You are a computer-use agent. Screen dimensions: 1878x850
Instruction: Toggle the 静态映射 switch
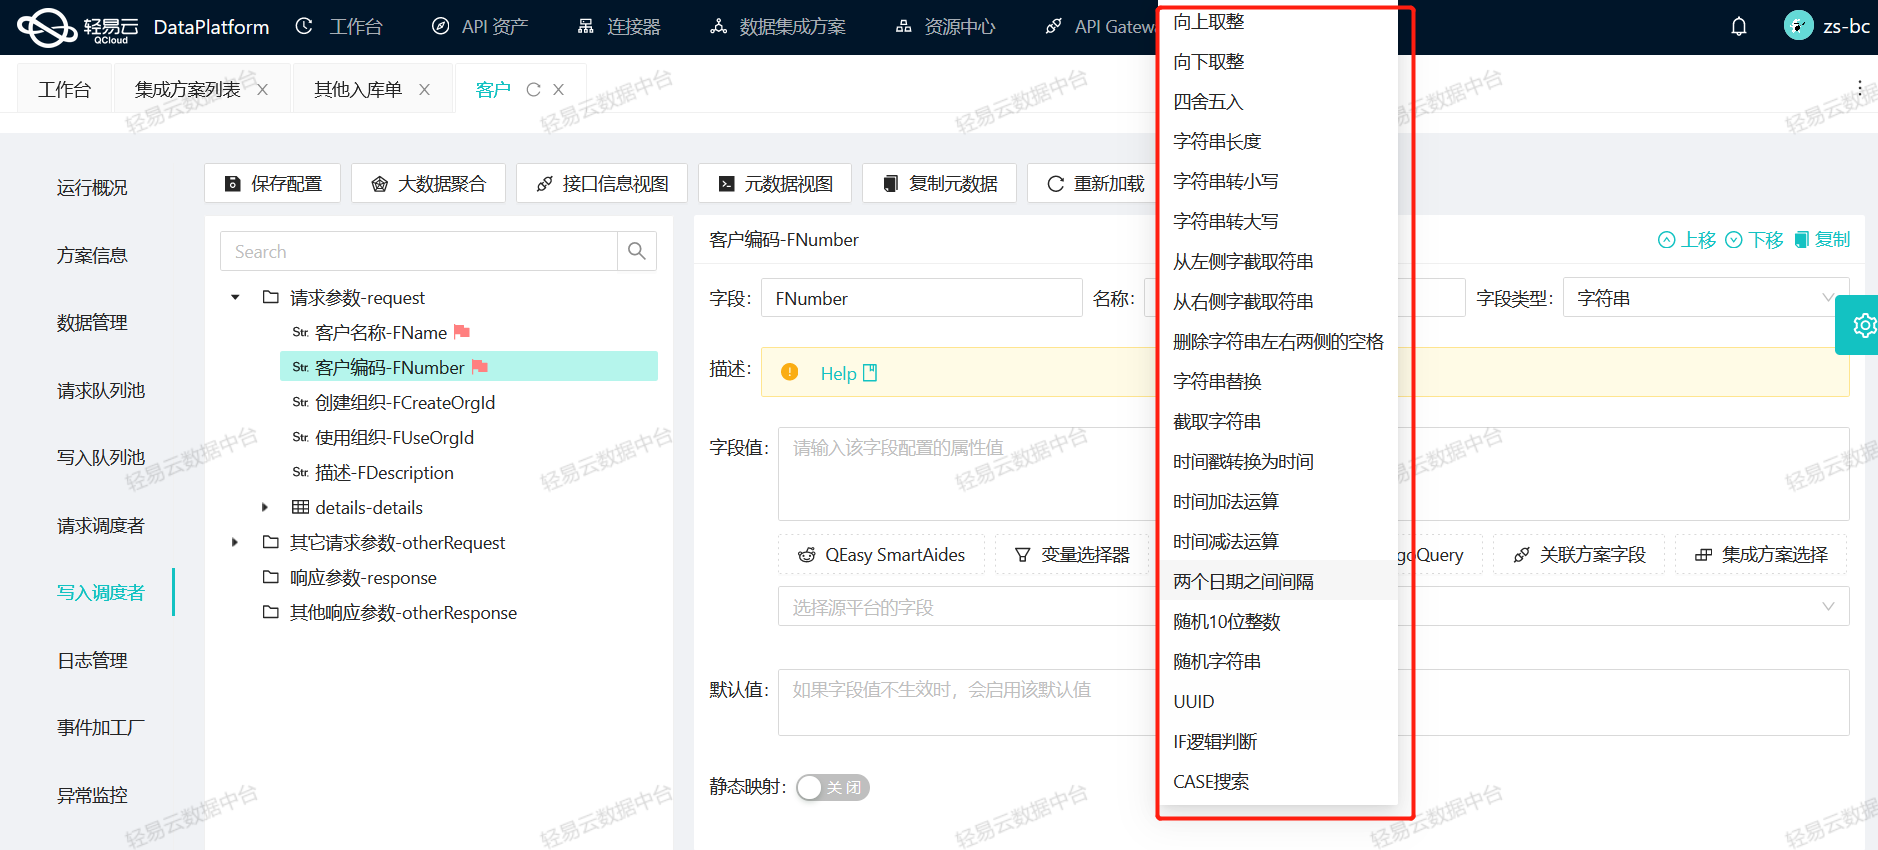coord(833,787)
